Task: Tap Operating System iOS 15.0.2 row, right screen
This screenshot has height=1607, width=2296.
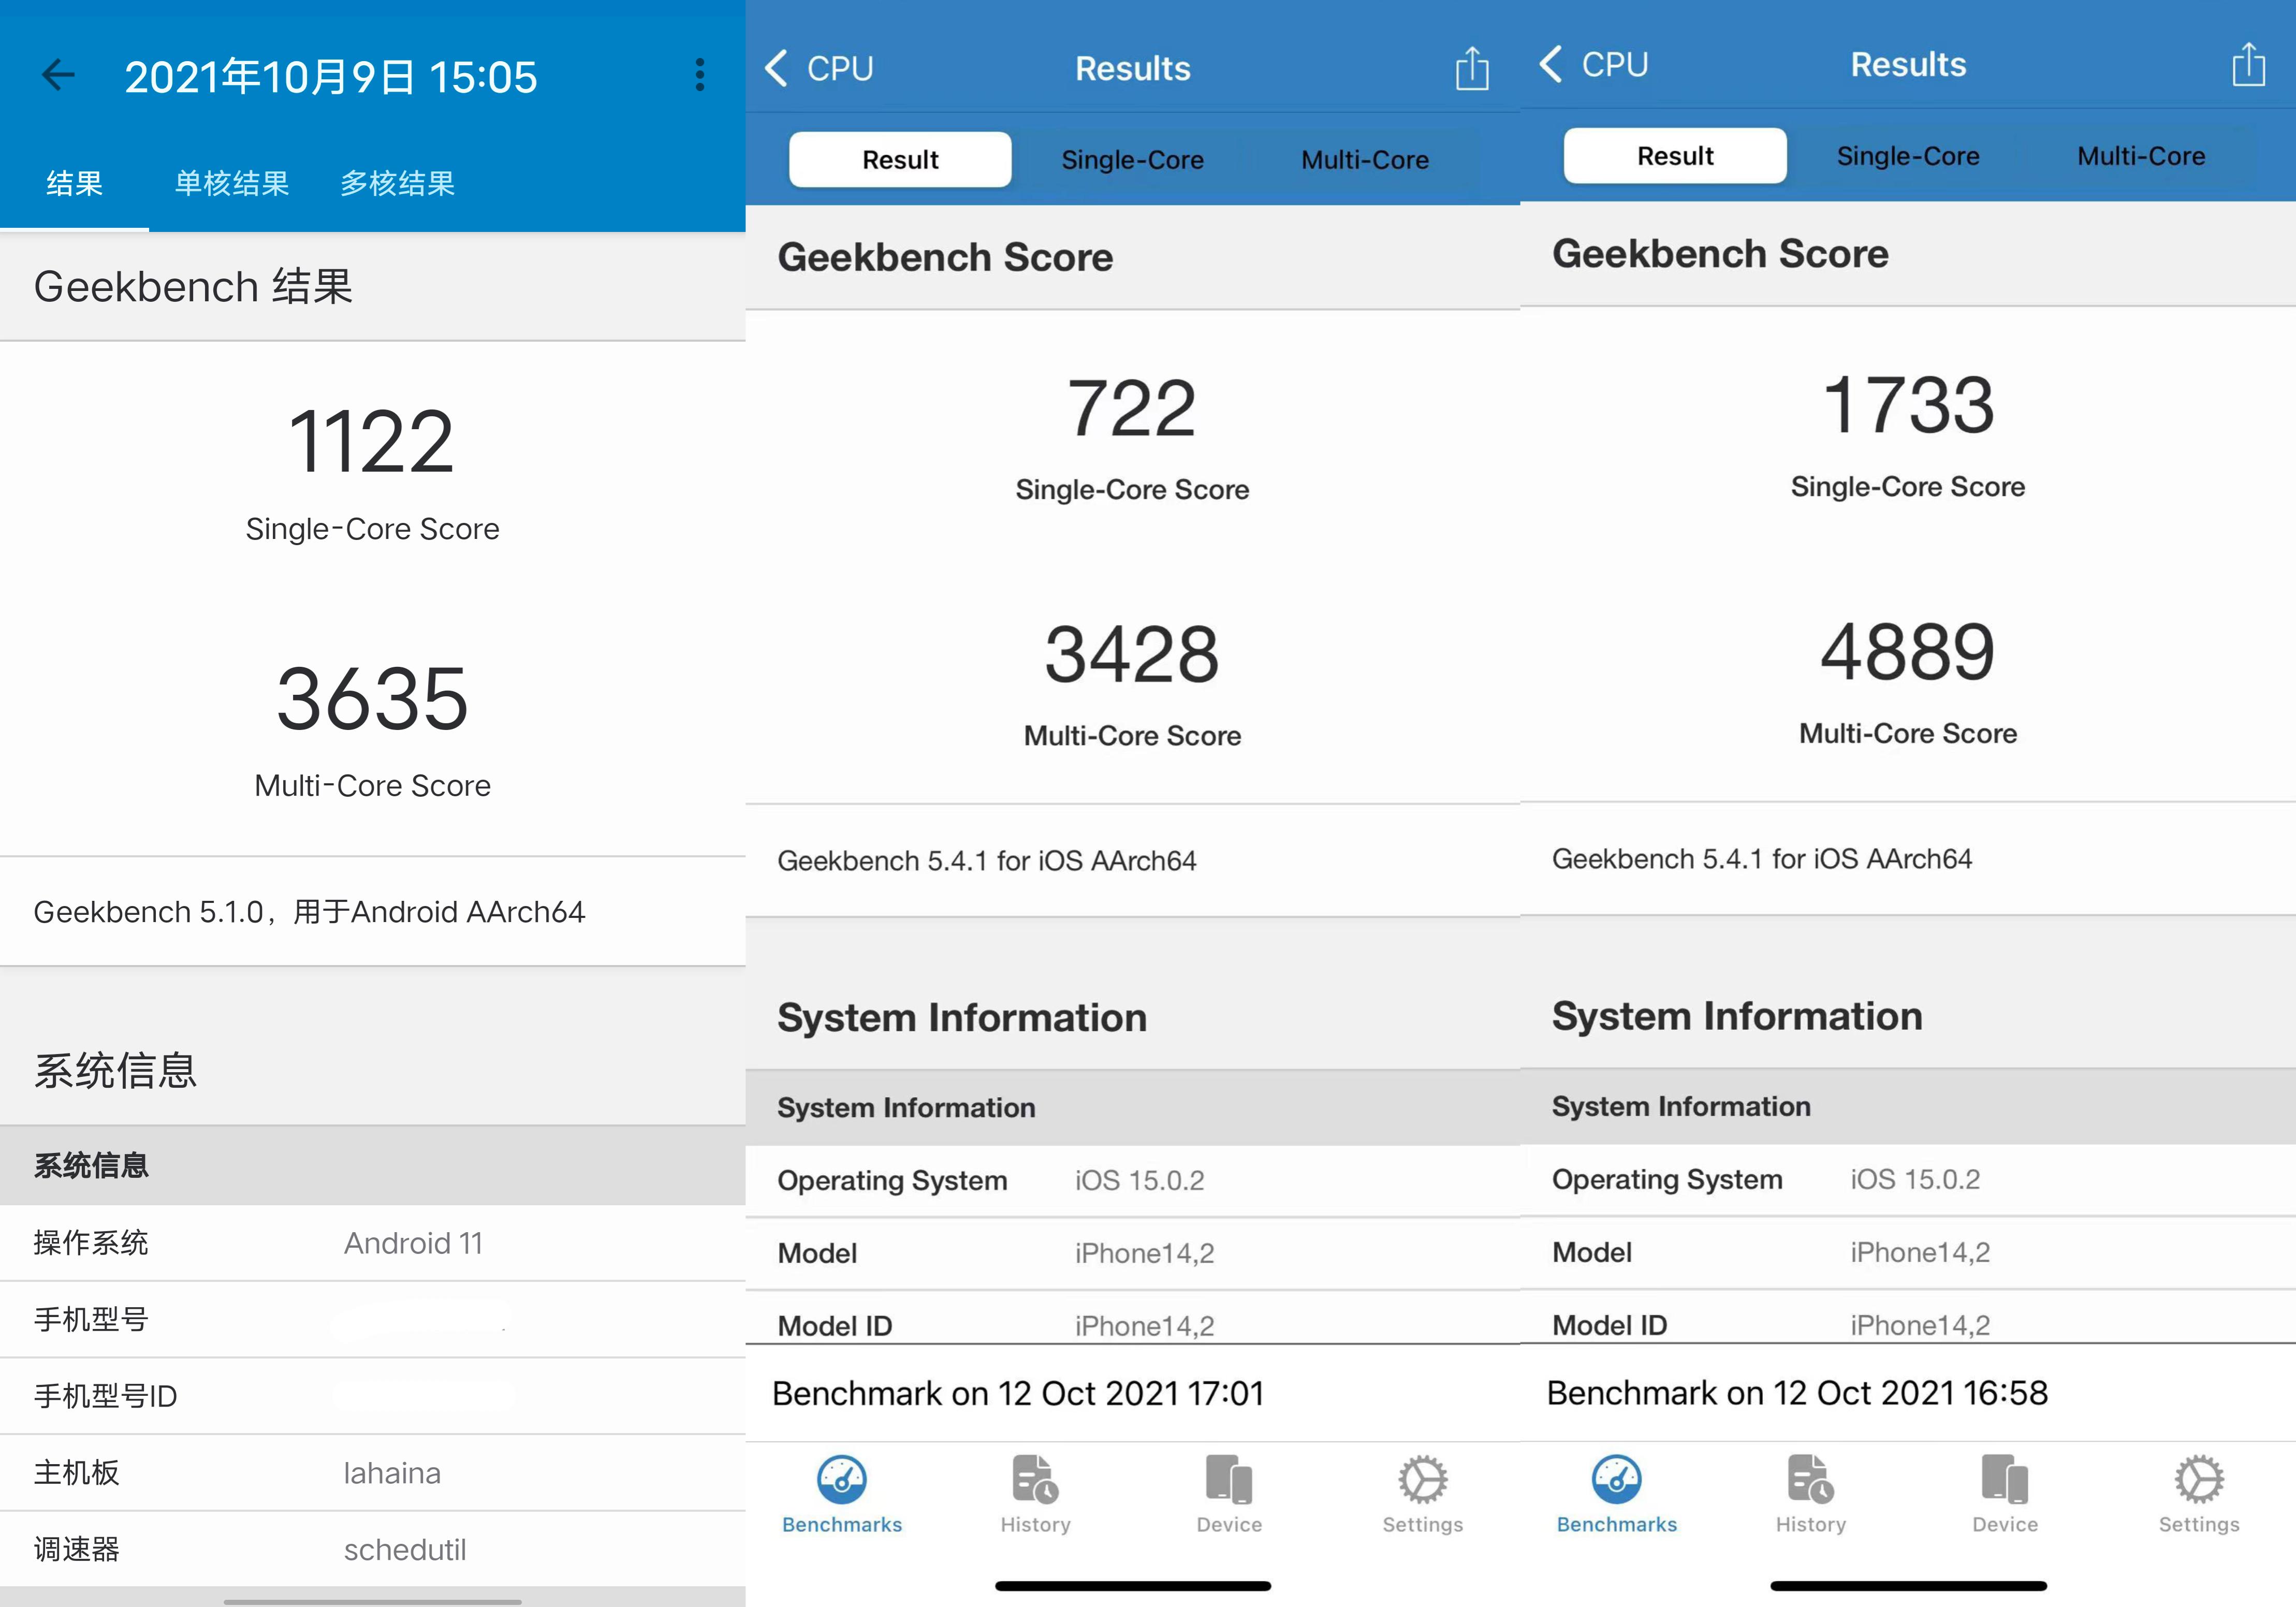Action: 1908,1180
